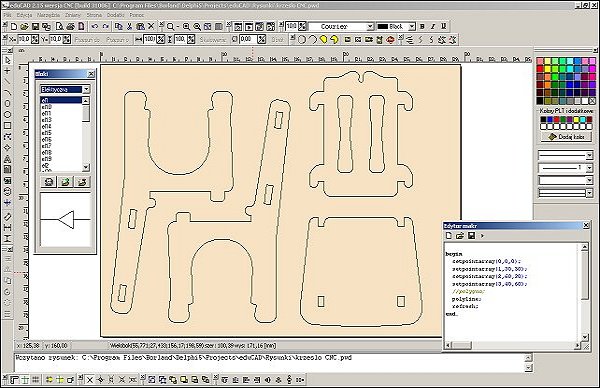Pick the bright red color swatch
This screenshot has height=388, width=600.
pyautogui.click(x=540, y=69)
